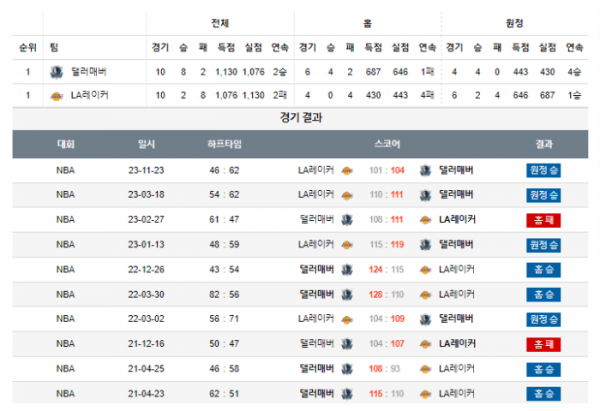Viewport: 600px width, 411px height.
Task: Click 홈승 result badge for 21-04-23
Action: click(x=543, y=394)
